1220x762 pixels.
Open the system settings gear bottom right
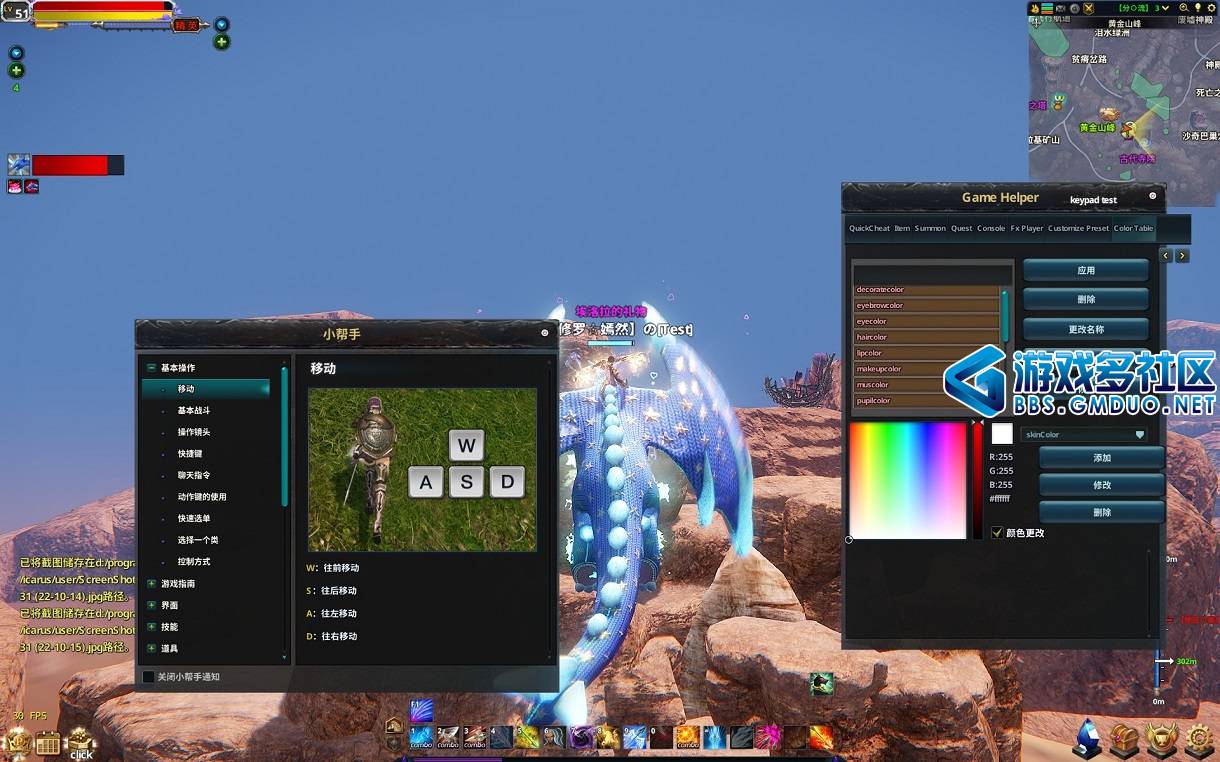pyautogui.click(x=1199, y=739)
